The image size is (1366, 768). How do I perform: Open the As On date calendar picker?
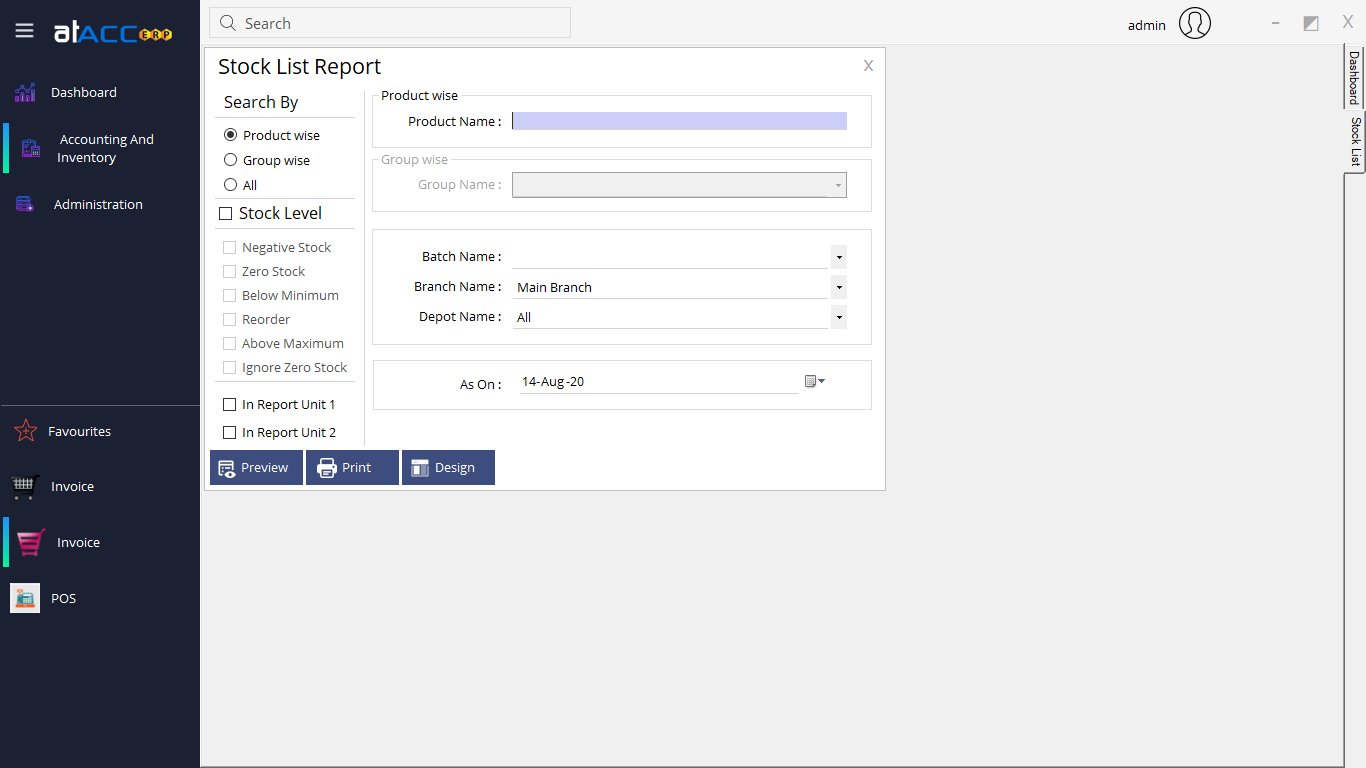tap(814, 380)
